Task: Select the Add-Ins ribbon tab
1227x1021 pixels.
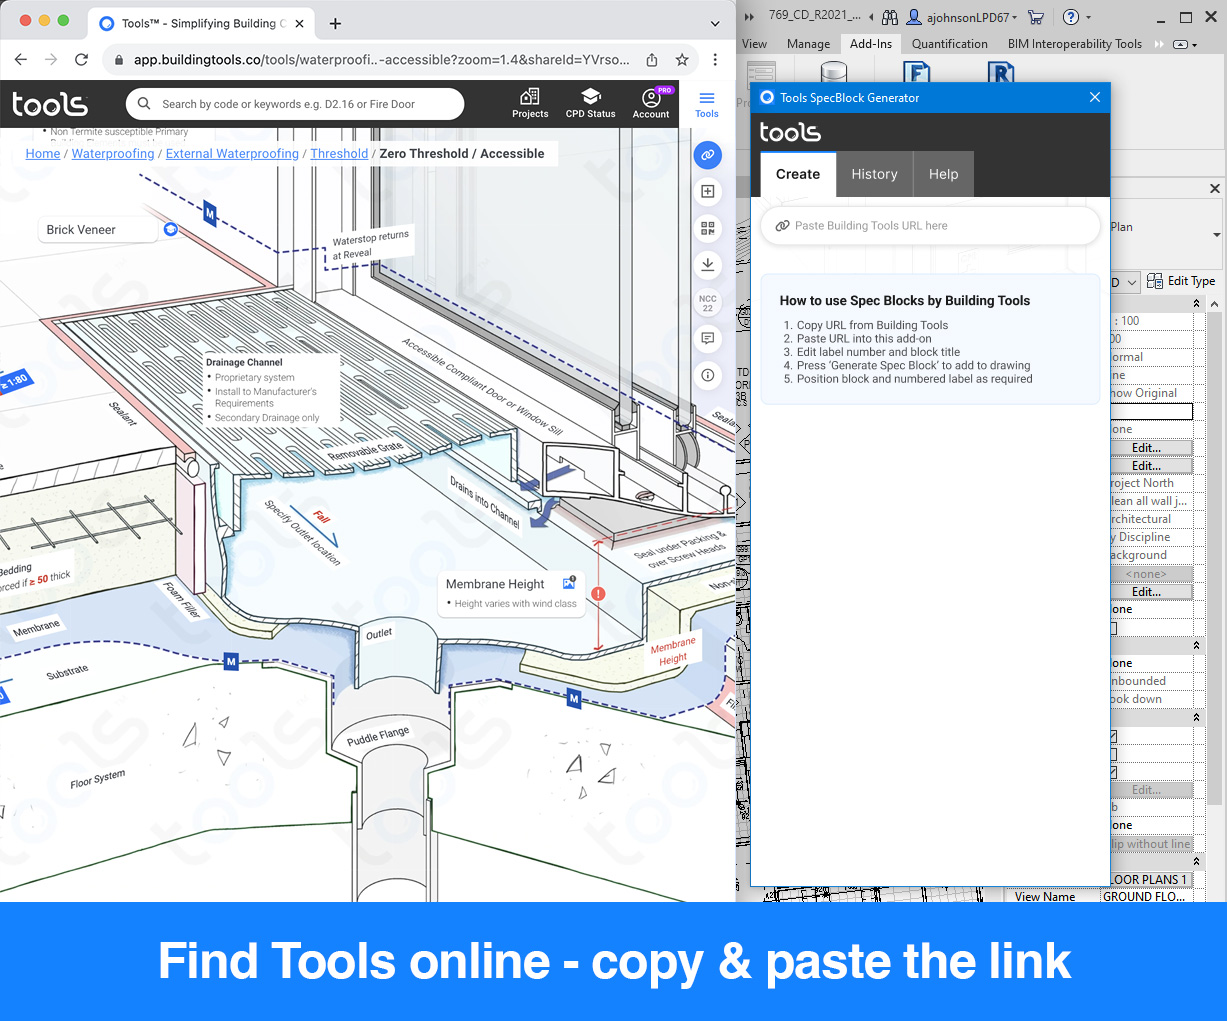Action: 871,44
